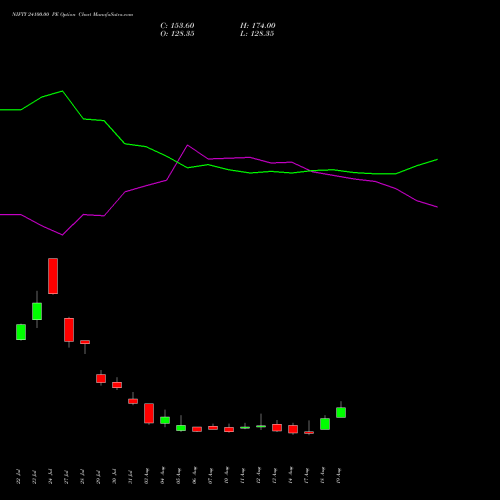Click the 24 Jul date label
500x500 pixels.
[50, 477]
